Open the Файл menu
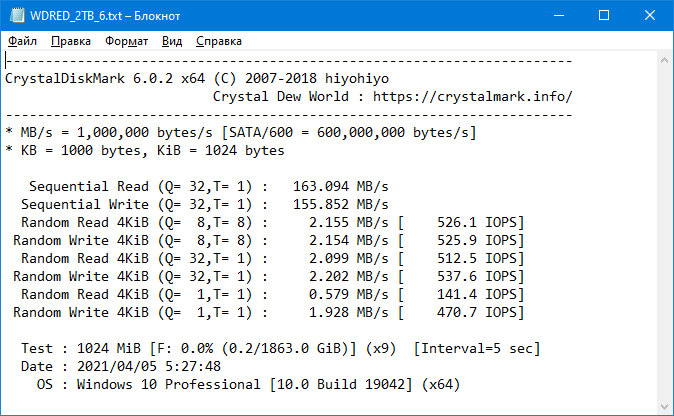 (22, 41)
